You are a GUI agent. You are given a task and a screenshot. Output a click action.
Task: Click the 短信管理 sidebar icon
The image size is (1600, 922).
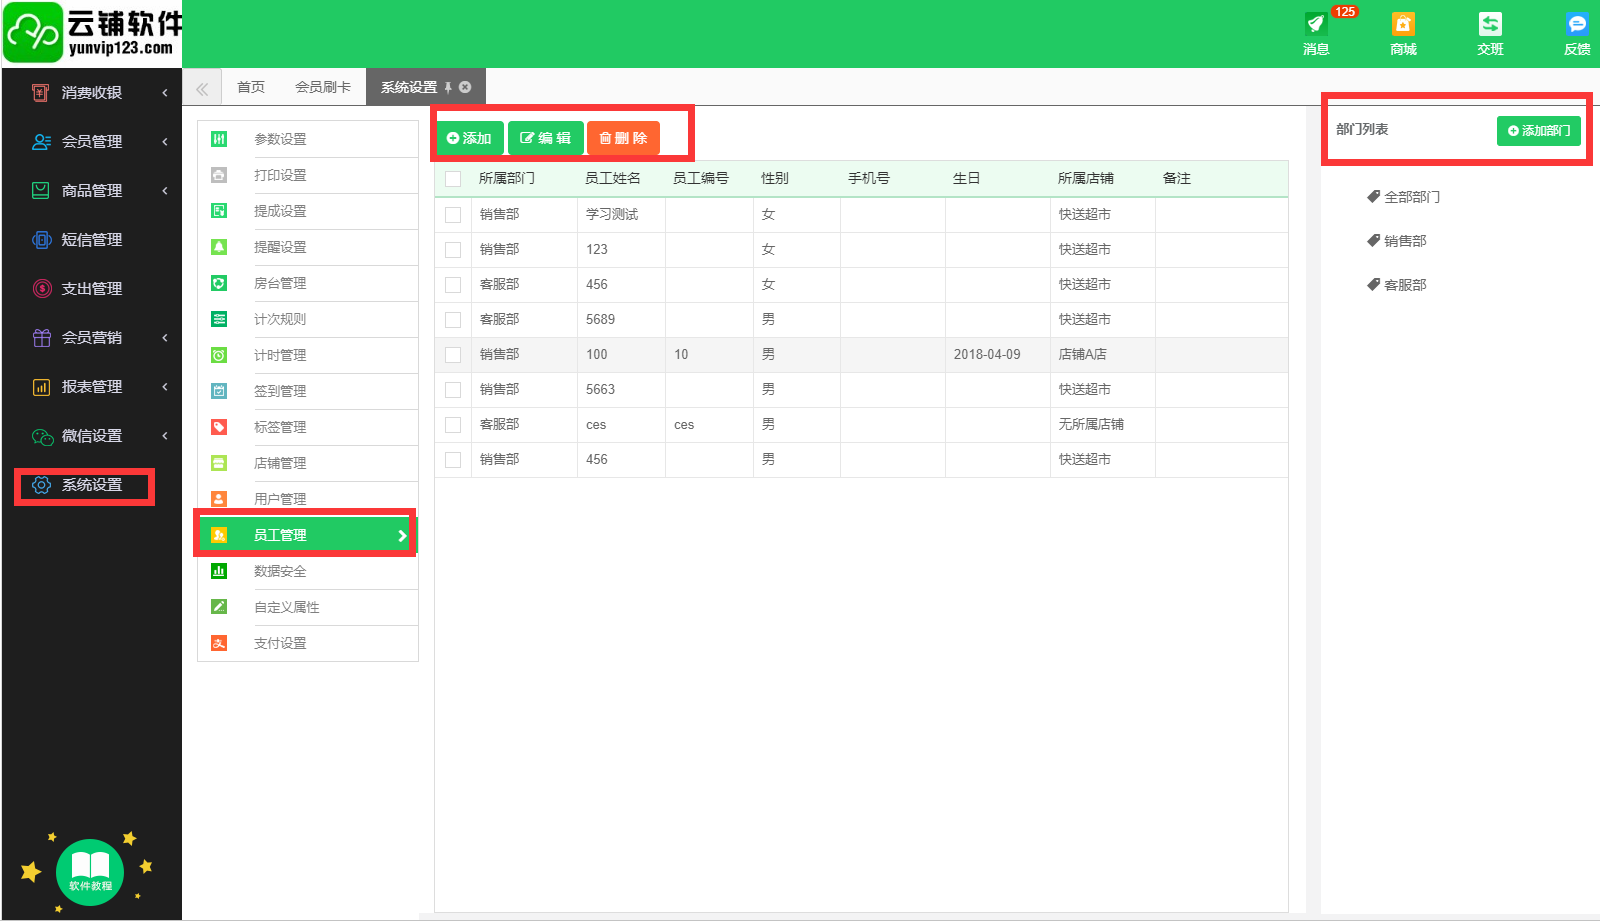pos(41,239)
